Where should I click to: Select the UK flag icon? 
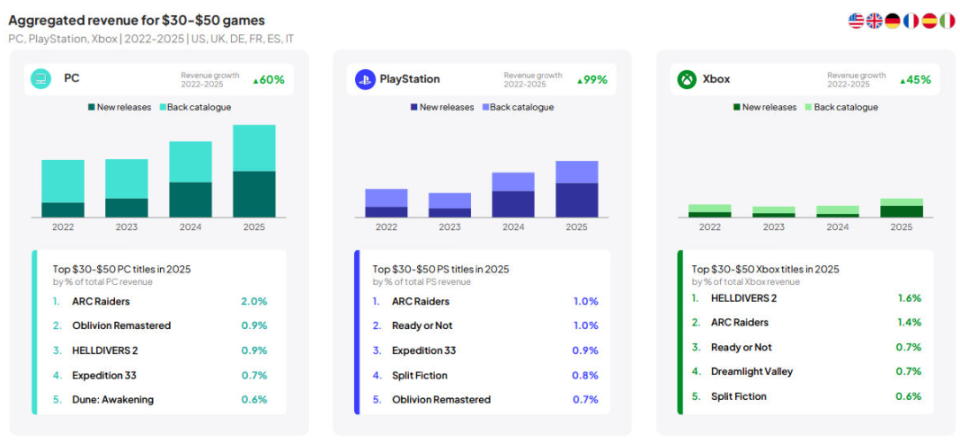click(874, 21)
